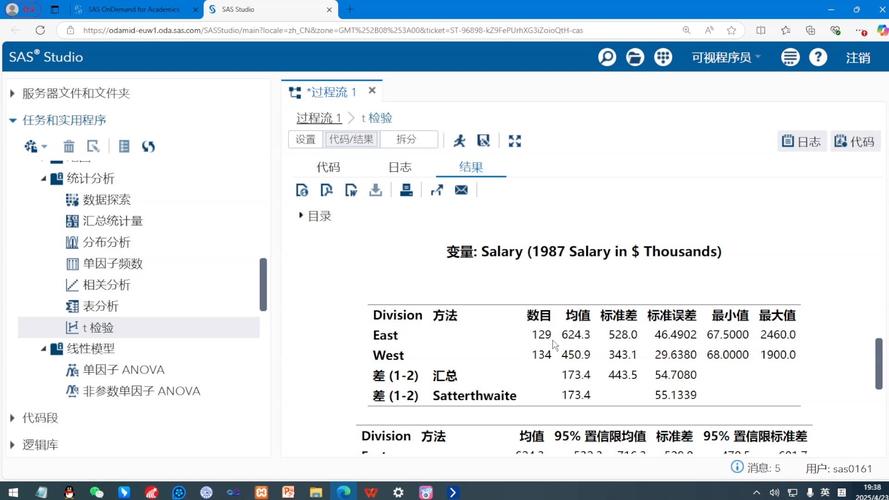This screenshot has width=889, height=500.
Task: Click the email results envelope icon
Action: (462, 190)
